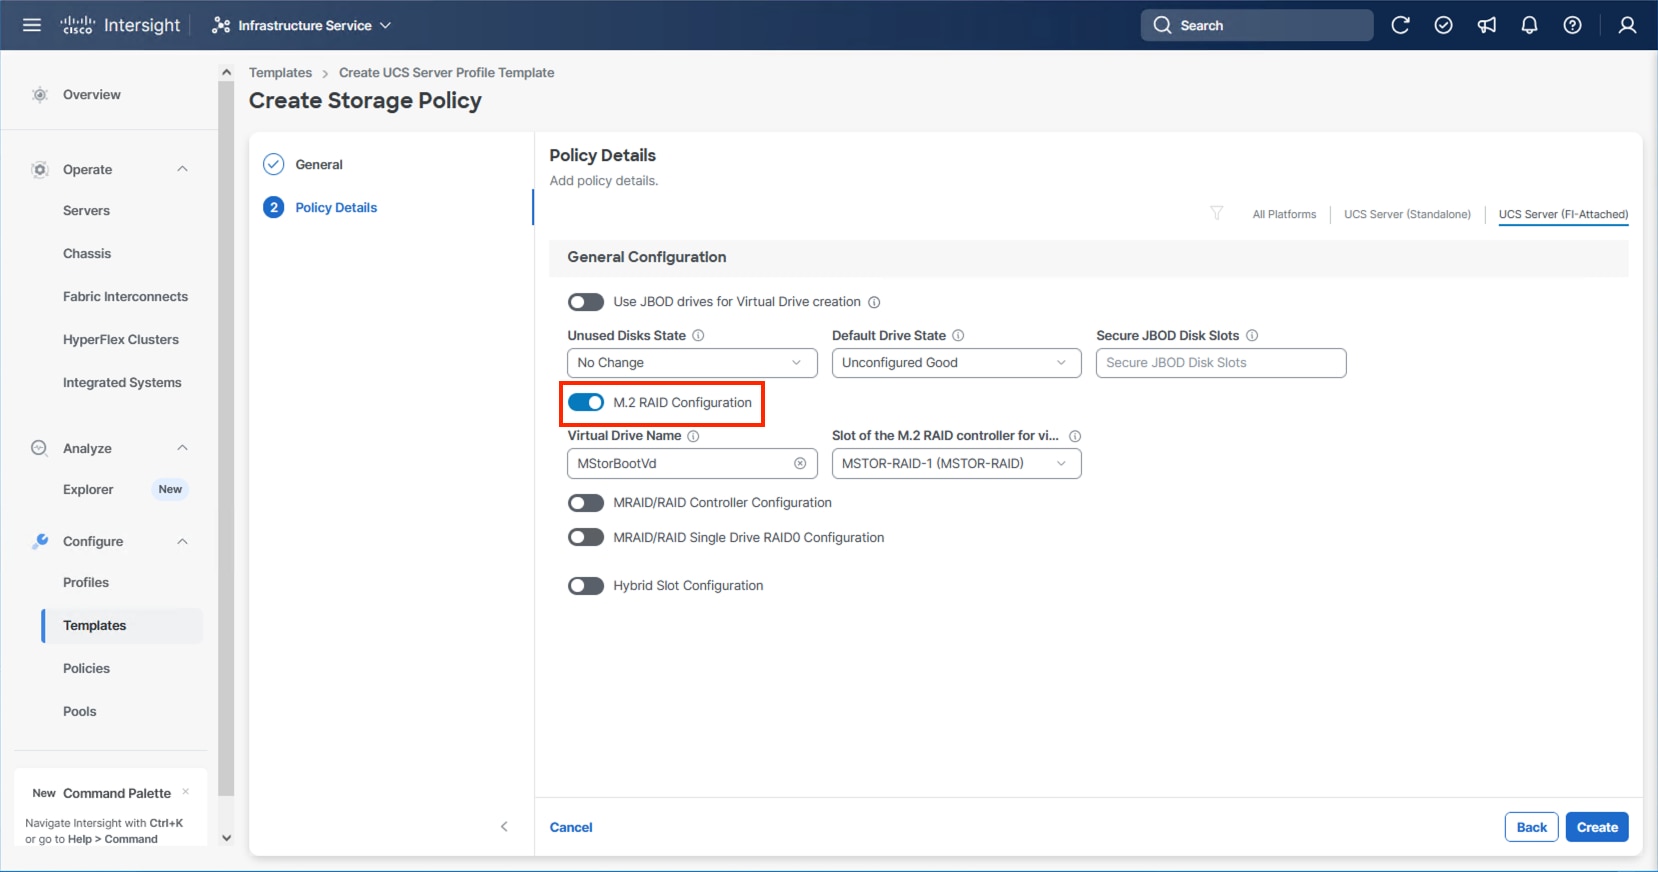Open the Default Drive State dropdown
Image resolution: width=1658 pixels, height=872 pixels.
[x=956, y=363]
